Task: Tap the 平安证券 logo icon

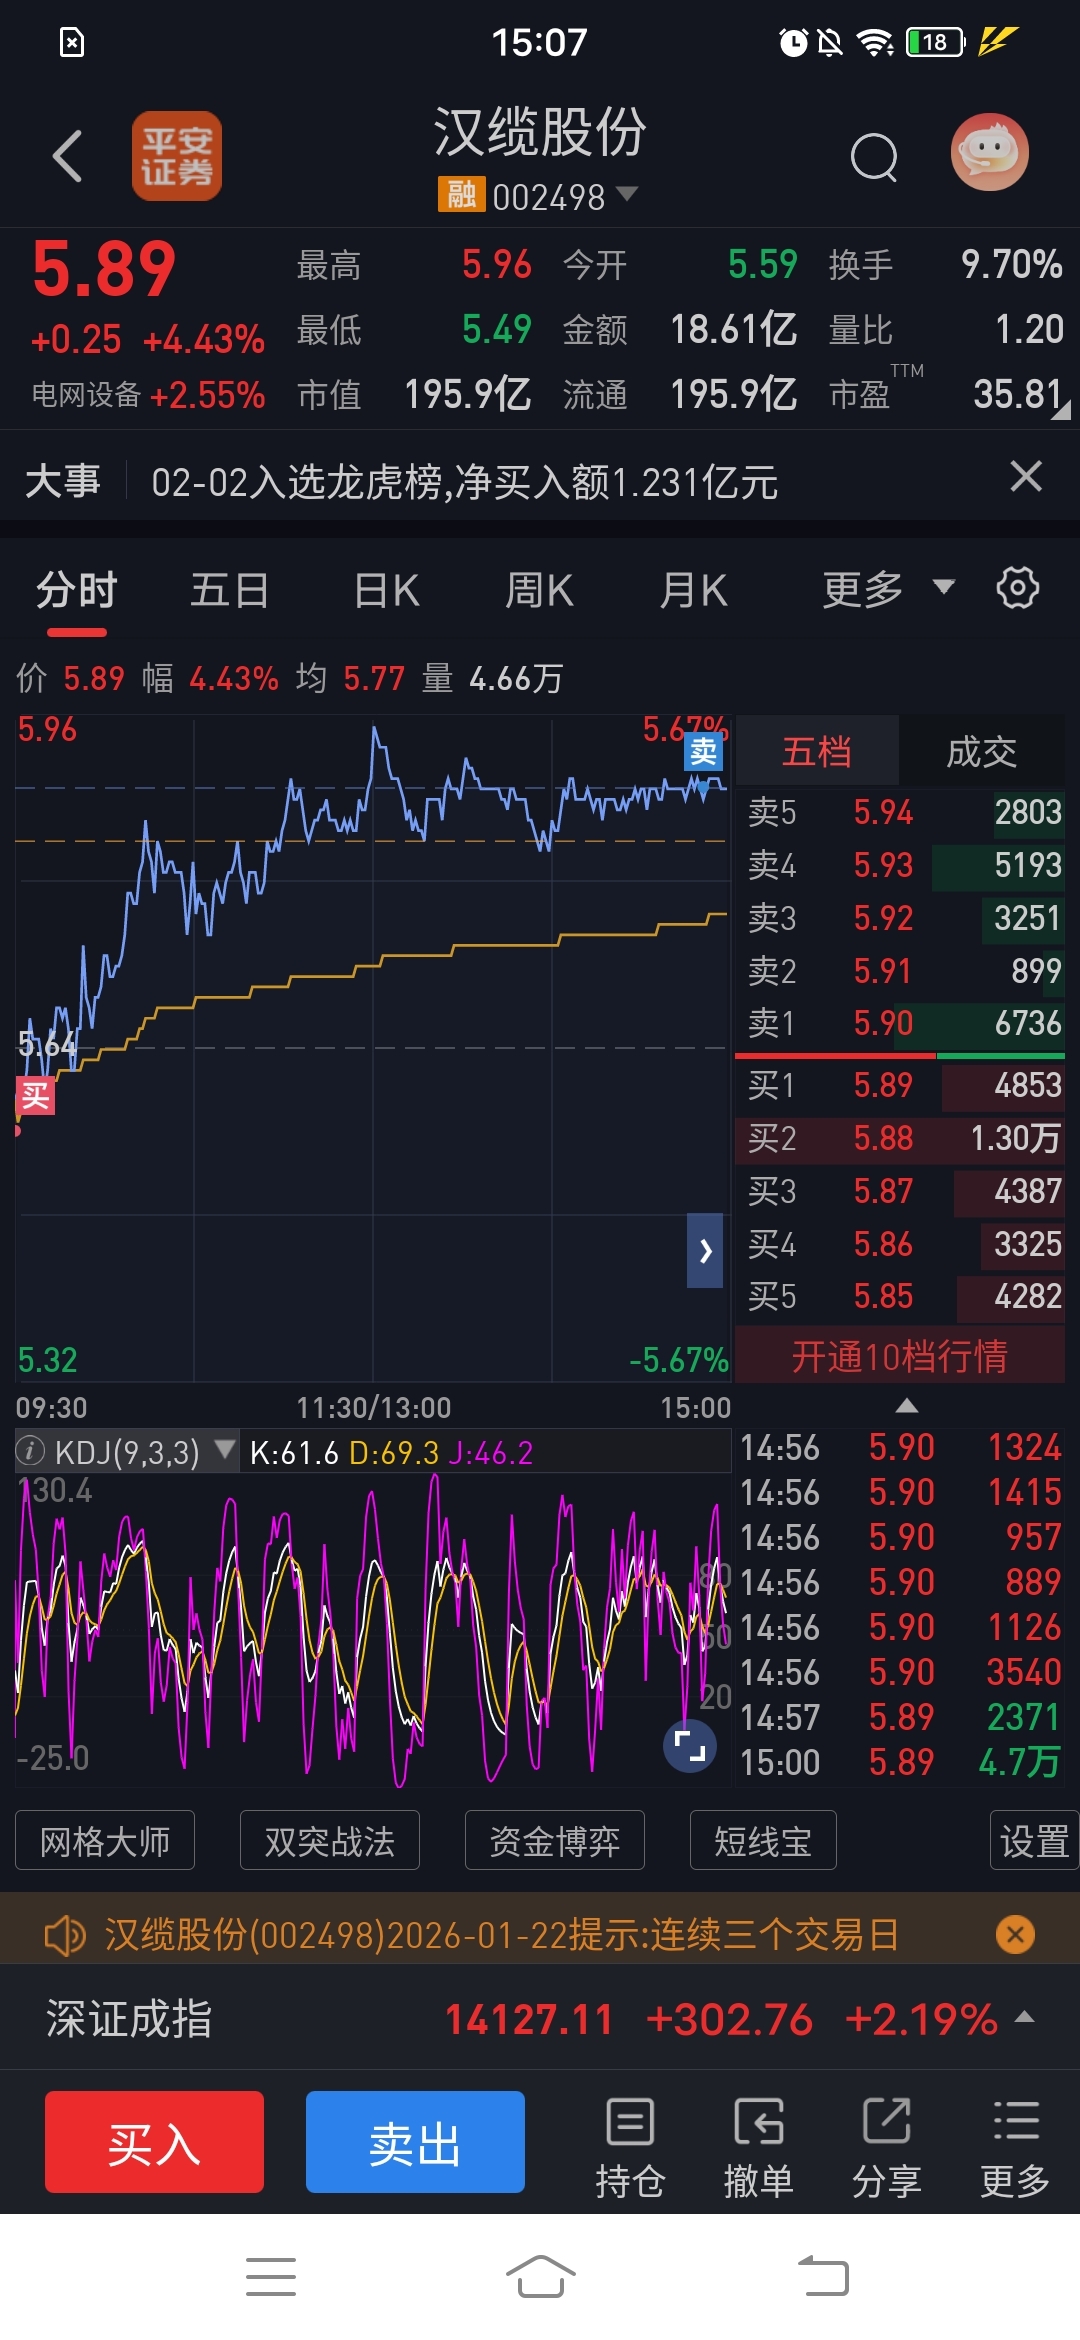Action: click(x=177, y=156)
